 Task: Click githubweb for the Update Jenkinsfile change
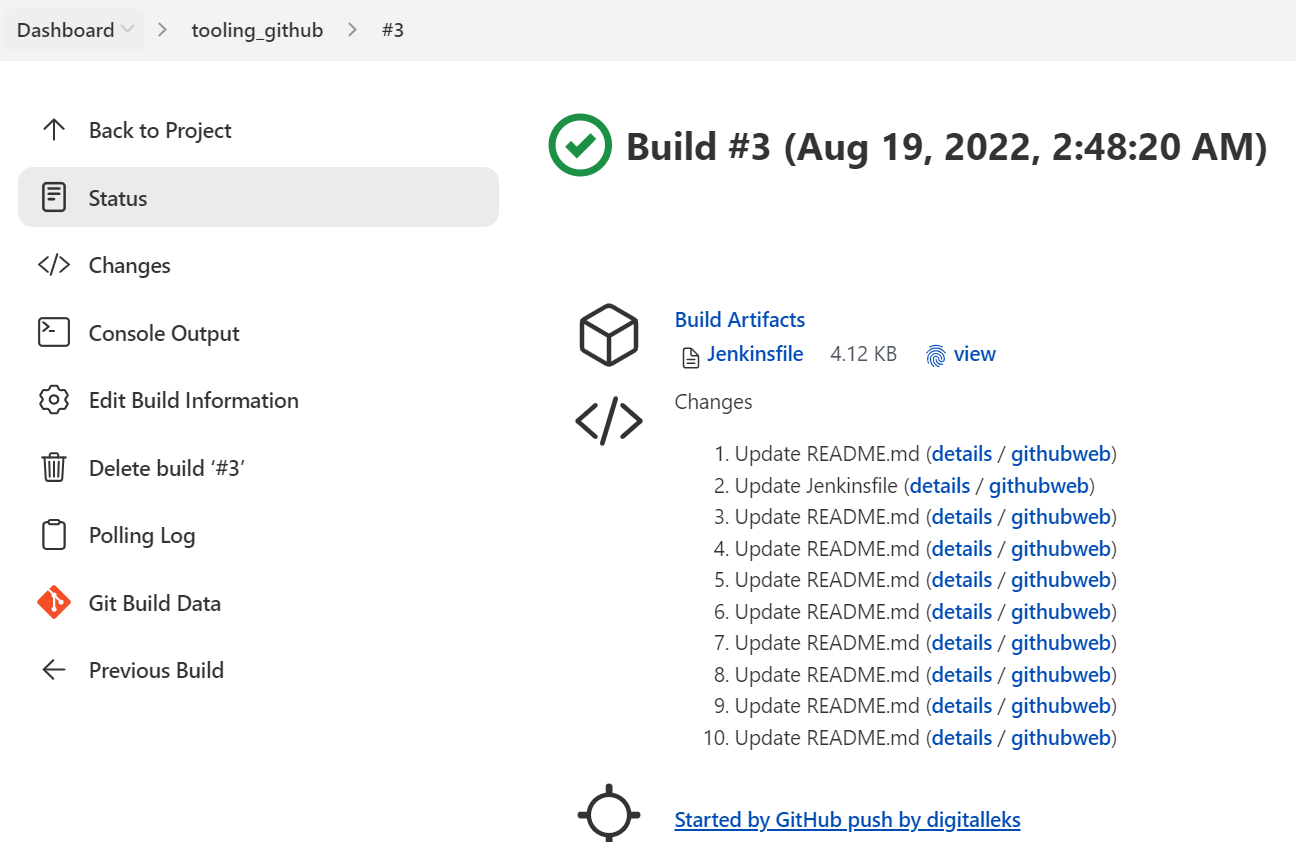(1038, 485)
